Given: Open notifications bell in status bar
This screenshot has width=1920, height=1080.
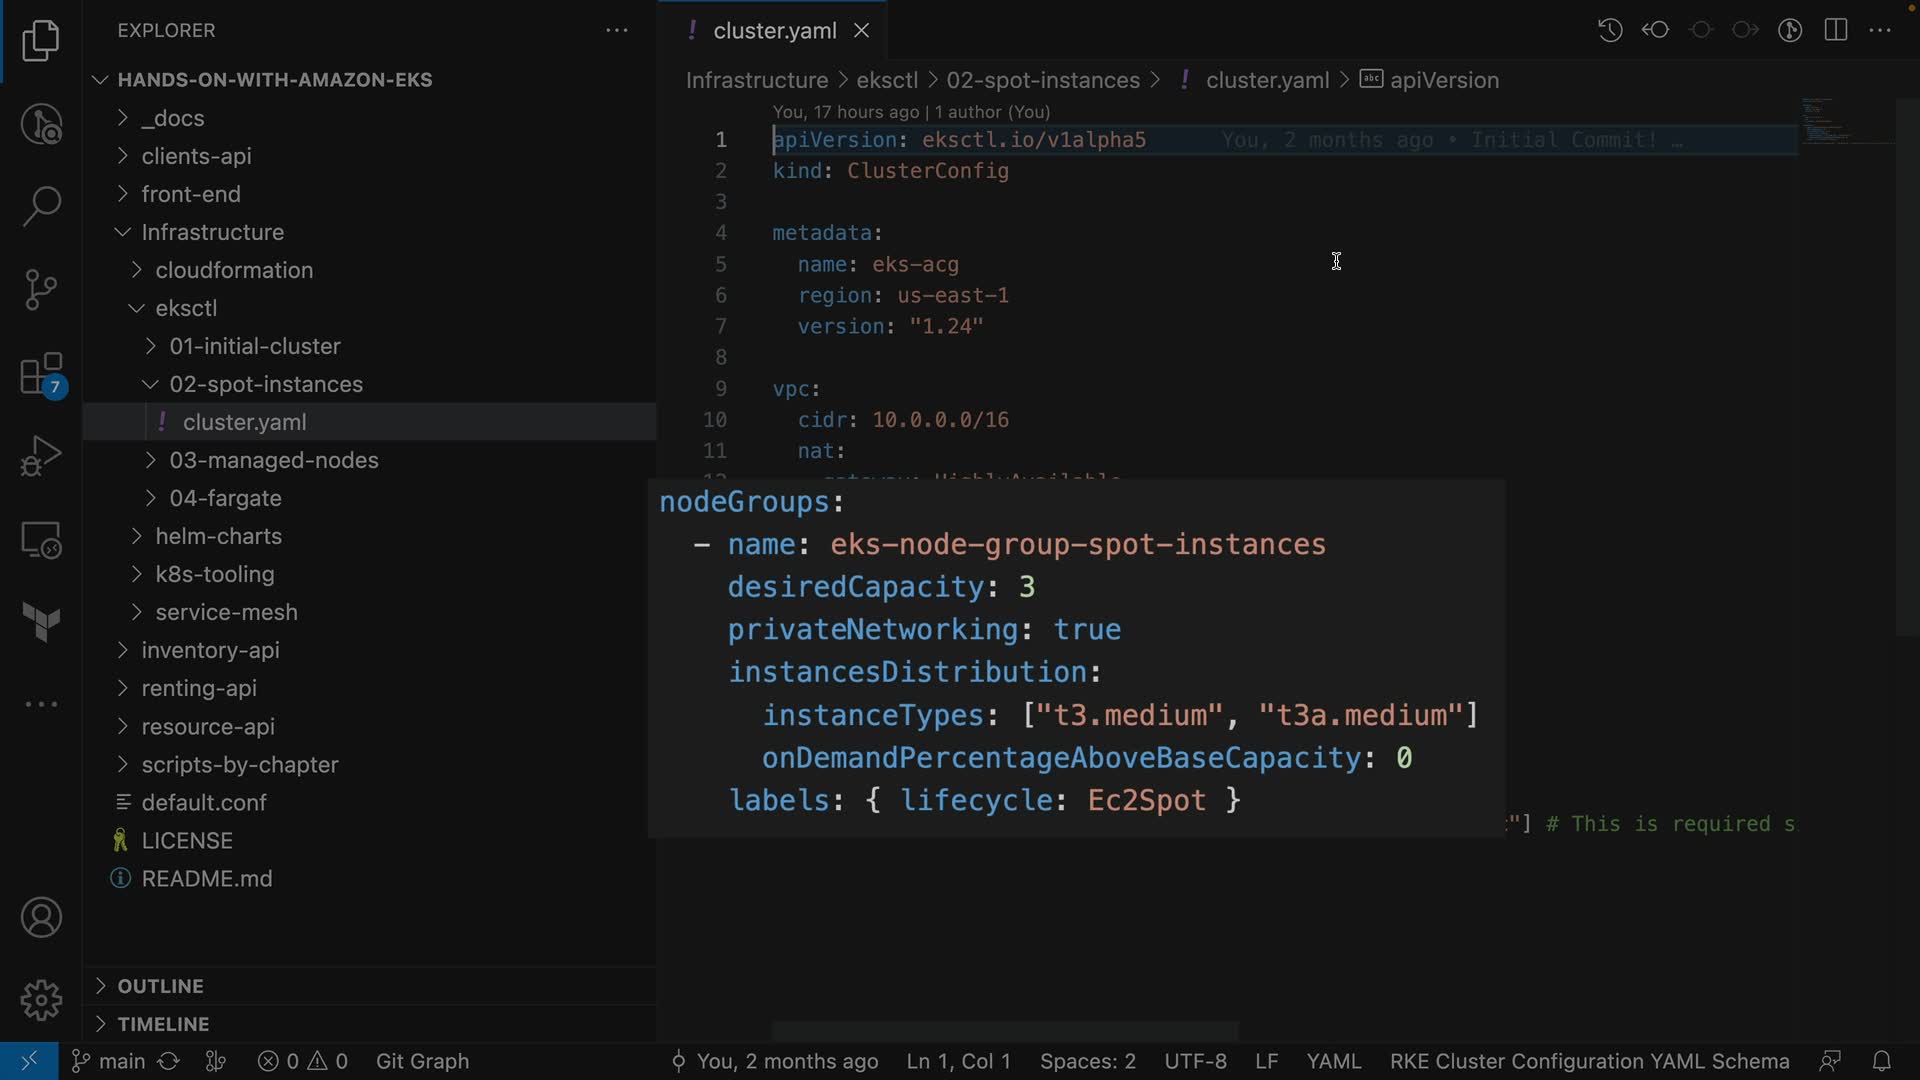Looking at the screenshot, I should coord(1881,1061).
